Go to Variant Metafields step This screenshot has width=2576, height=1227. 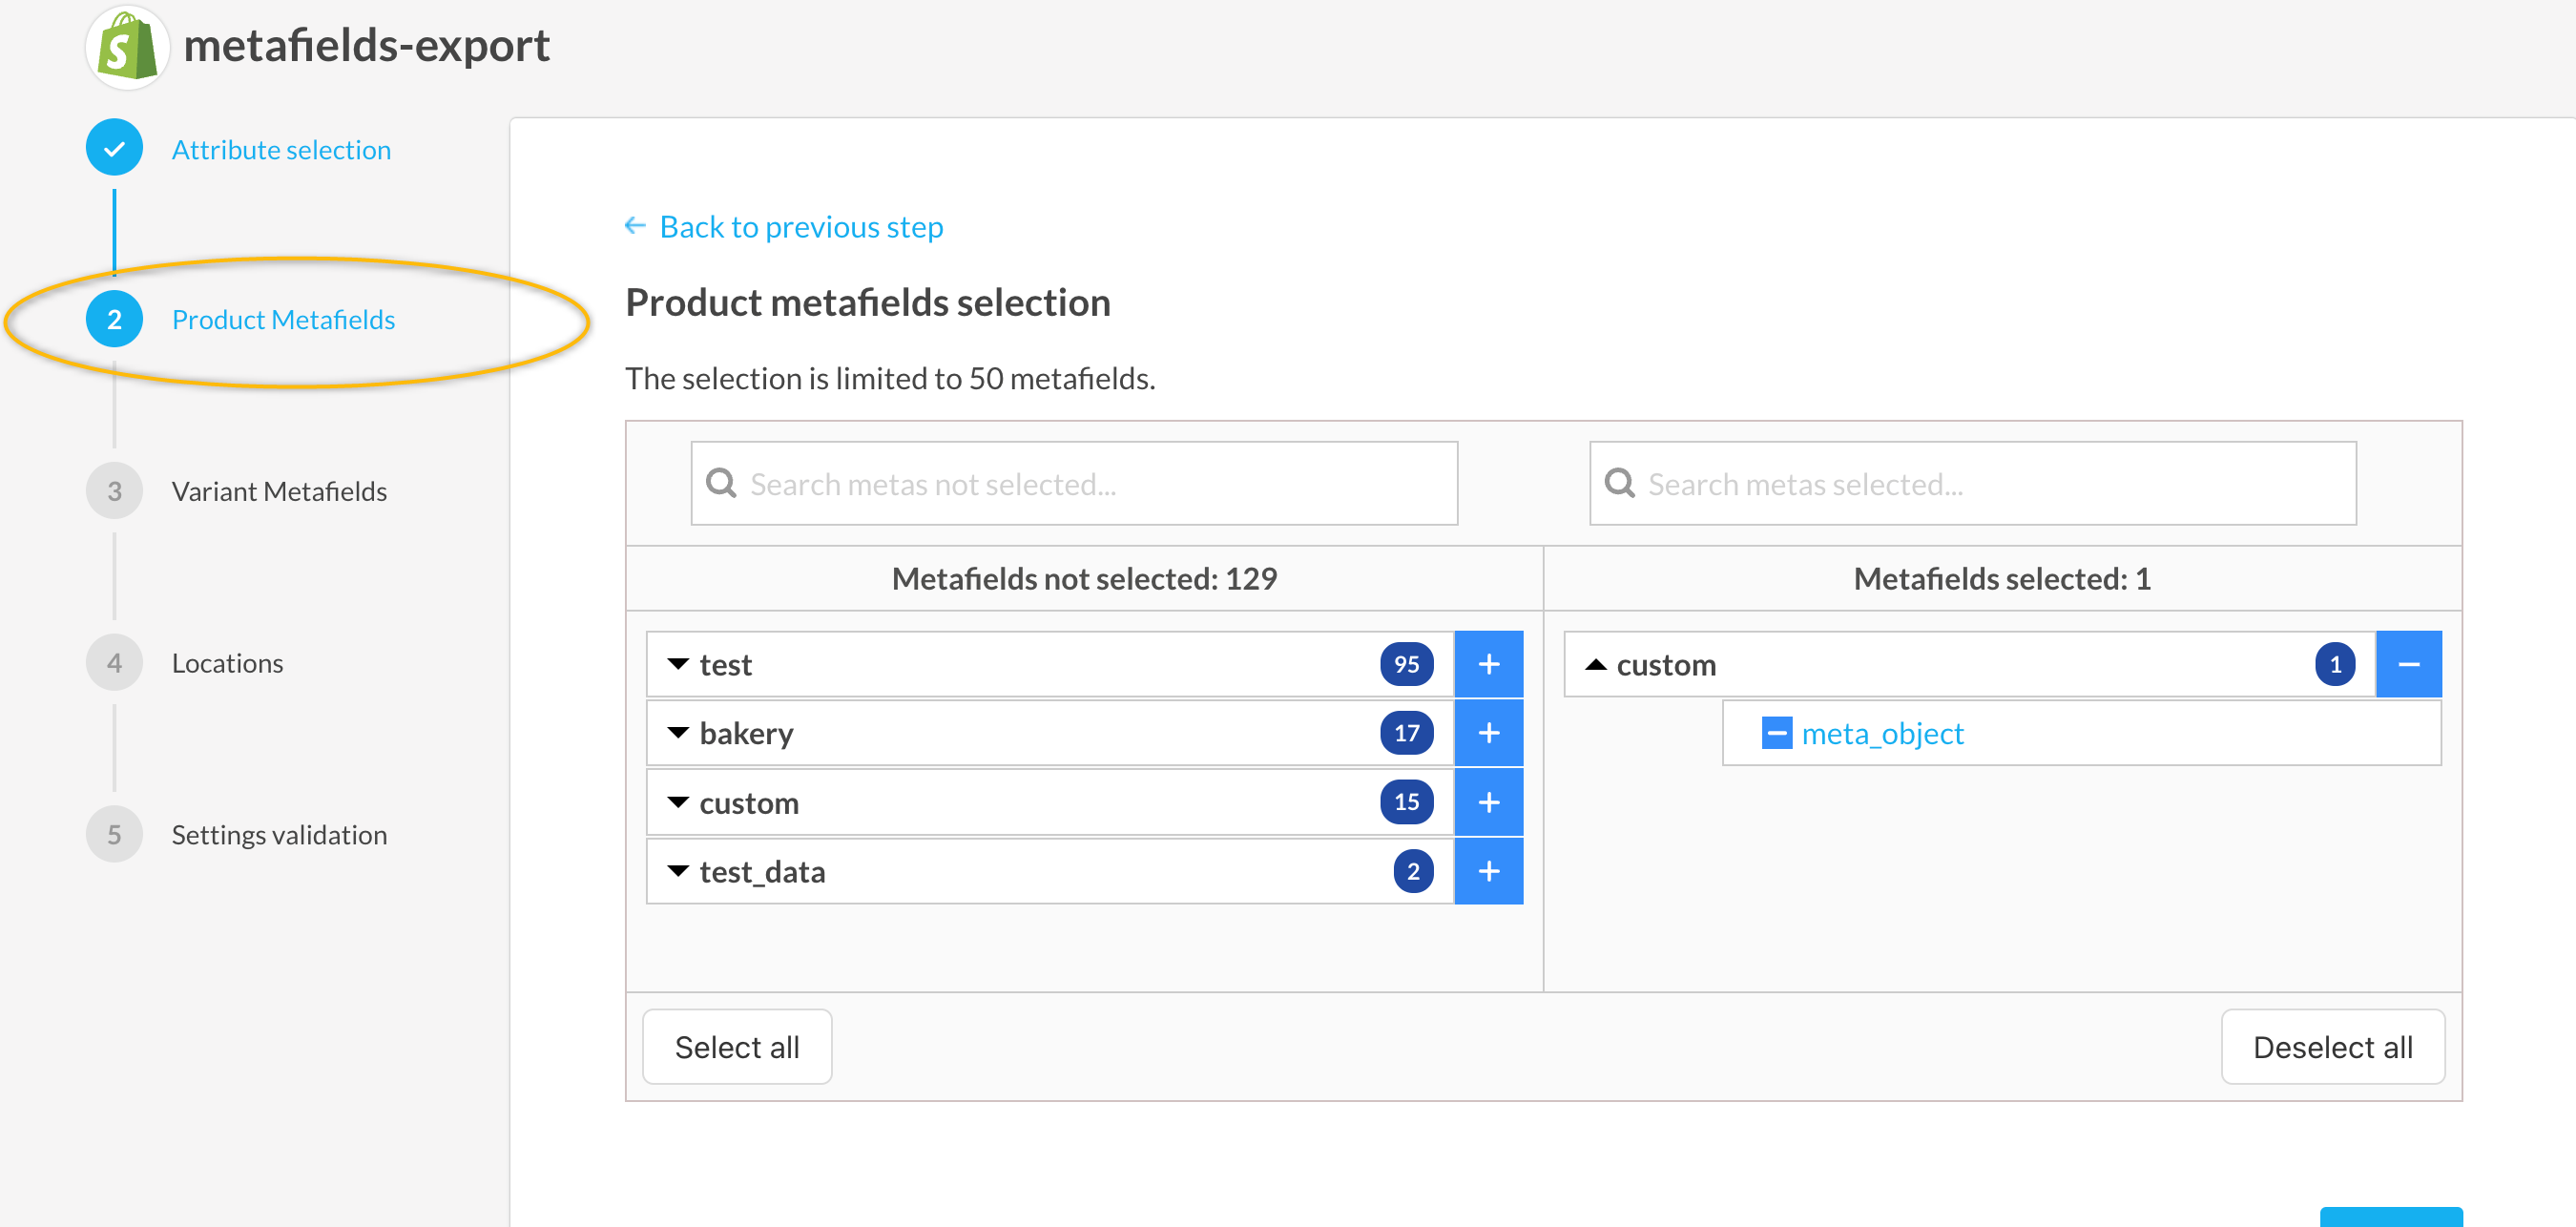point(278,491)
